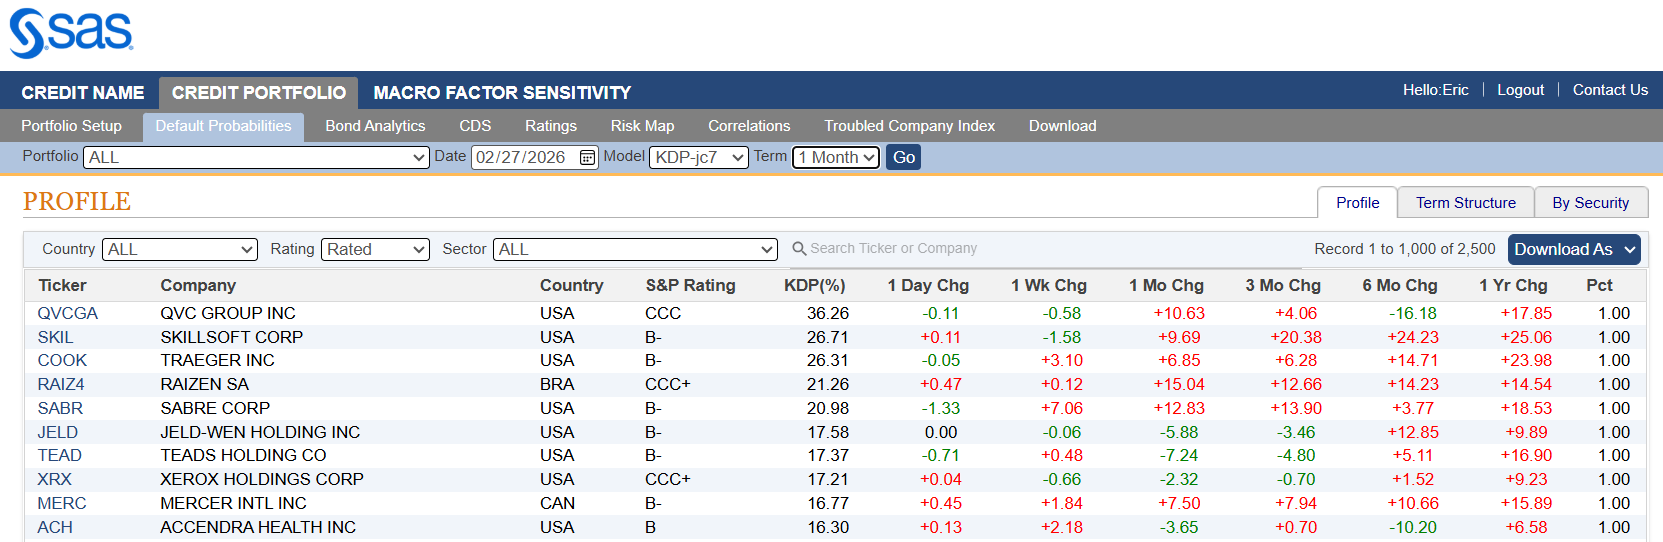This screenshot has width=1663, height=542.
Task: Open the Sector filter dropdown
Action: click(635, 250)
